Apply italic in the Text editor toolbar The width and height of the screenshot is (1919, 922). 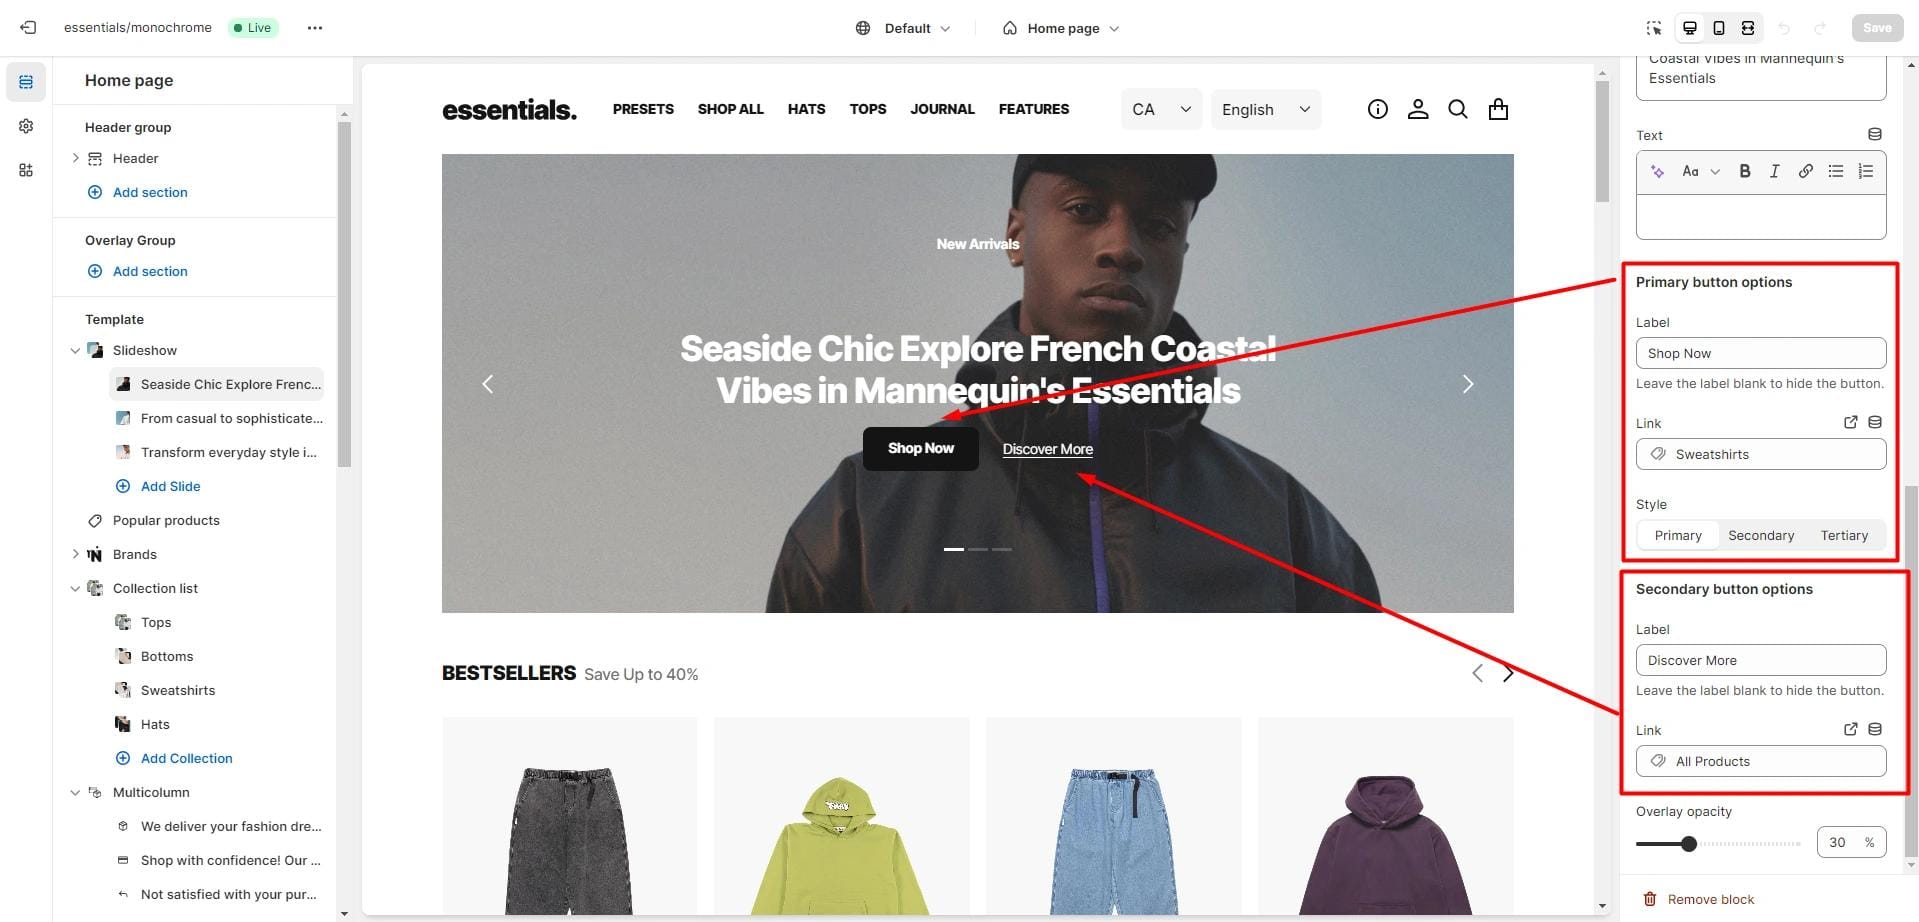[x=1775, y=171]
